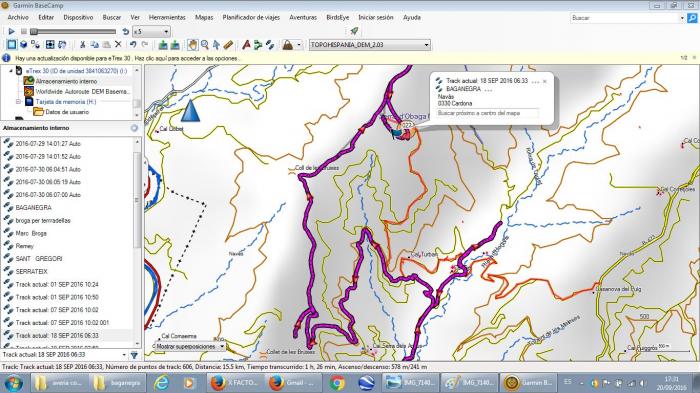Open the playback speed x5 dropdown
This screenshot has width=700, height=393.
[151, 32]
